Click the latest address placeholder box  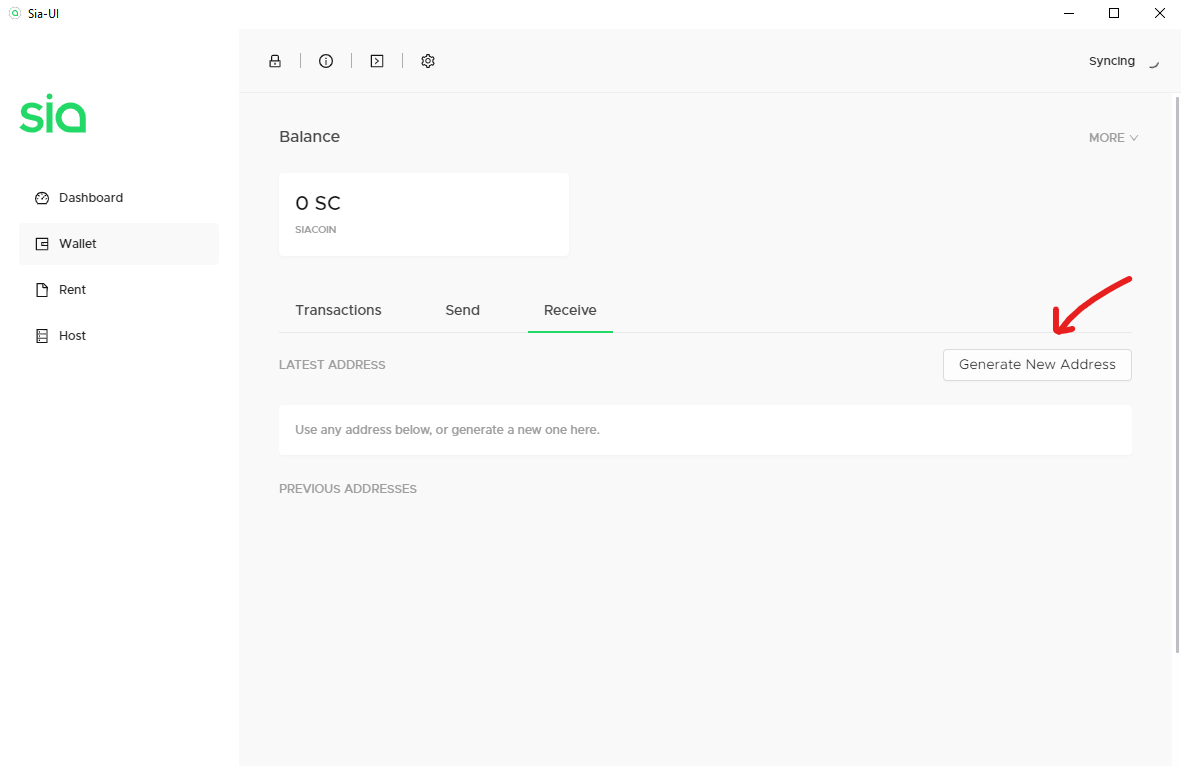705,430
